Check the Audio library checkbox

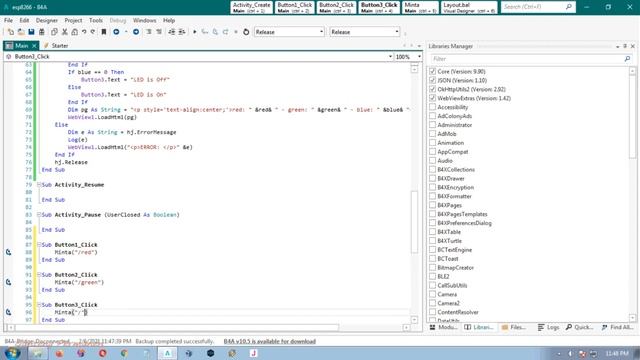coord(432,161)
